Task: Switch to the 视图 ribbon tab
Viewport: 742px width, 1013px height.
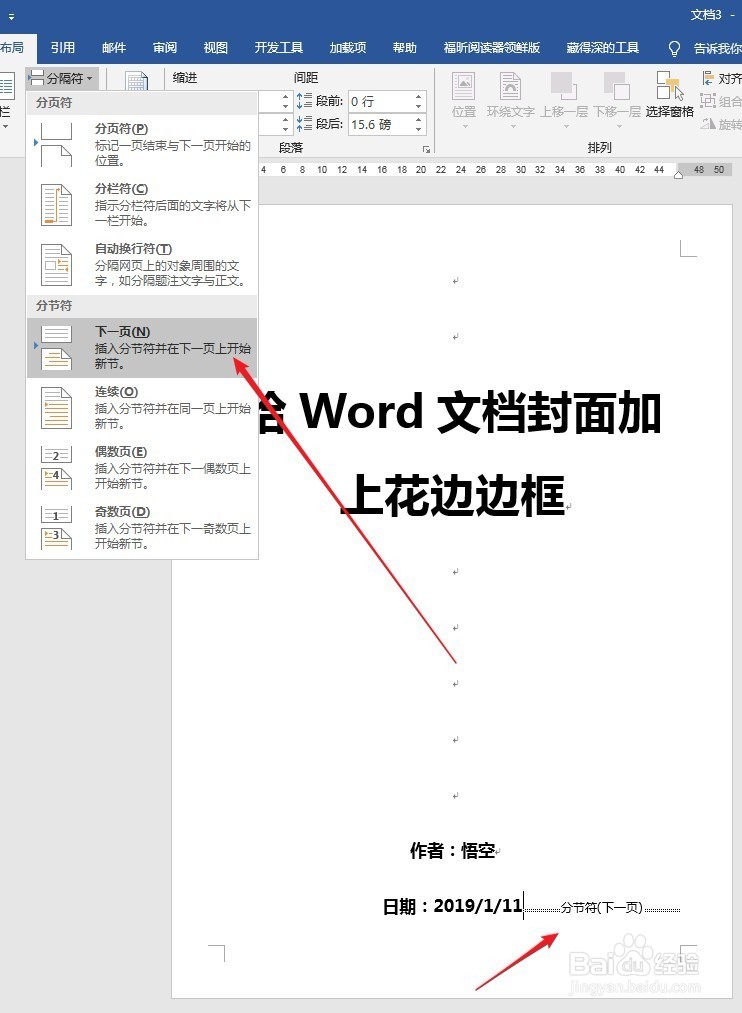Action: [216, 48]
